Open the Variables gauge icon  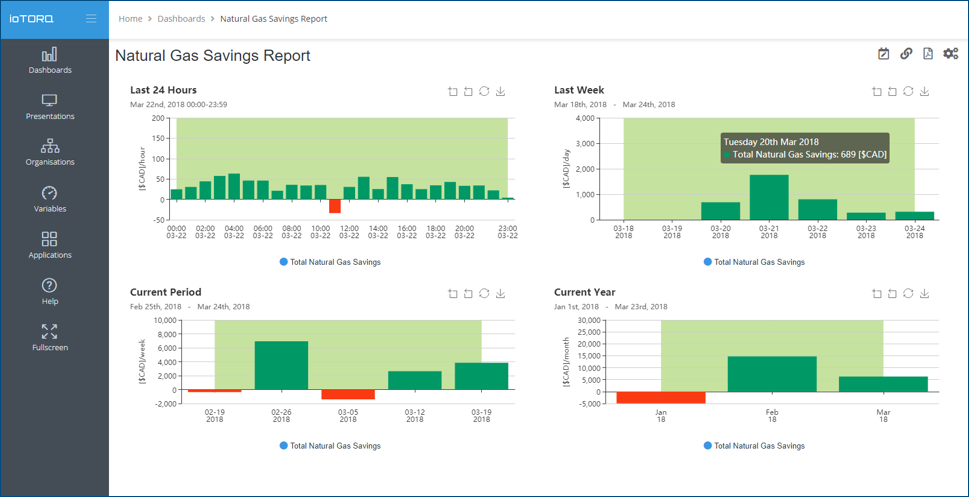click(x=50, y=192)
